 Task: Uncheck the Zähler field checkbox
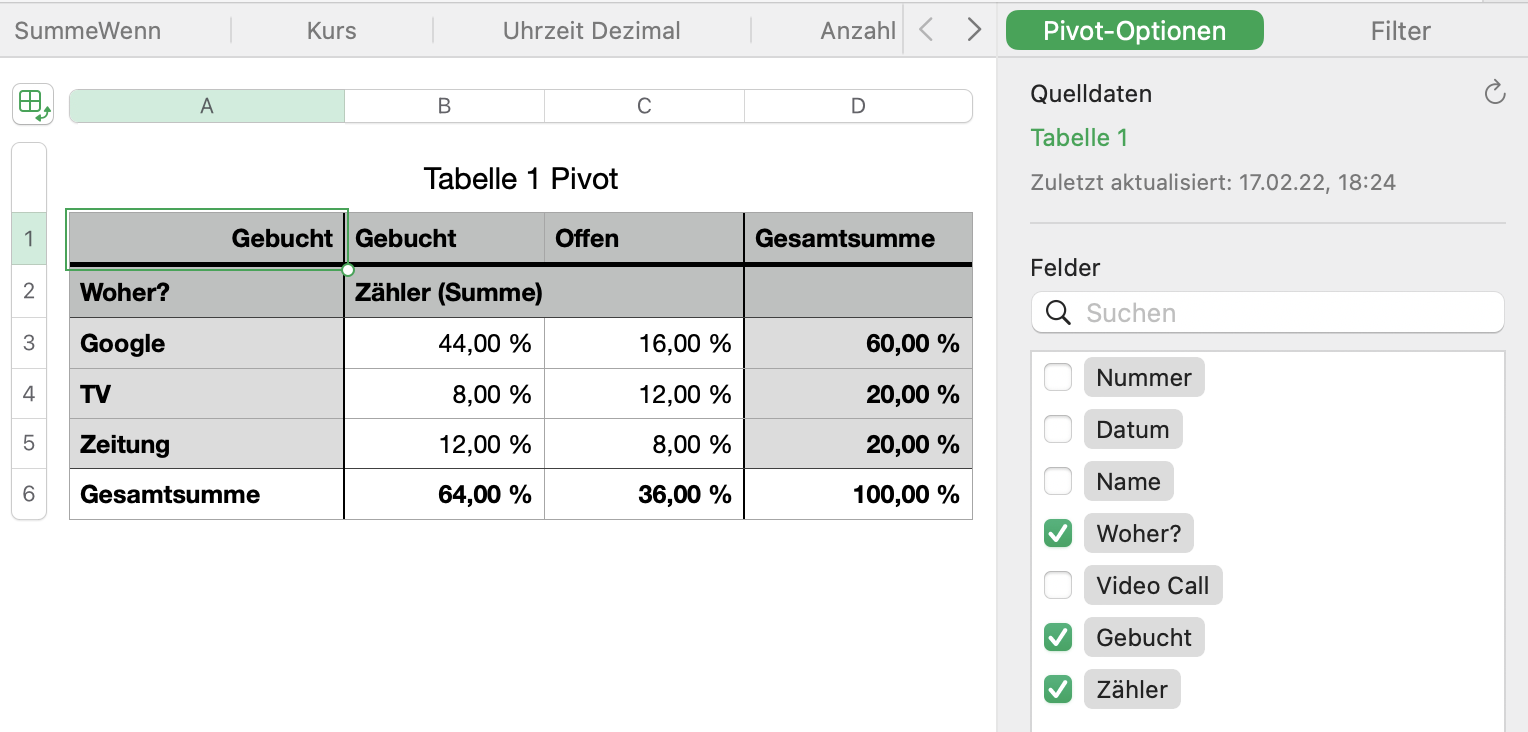[x=1058, y=689]
